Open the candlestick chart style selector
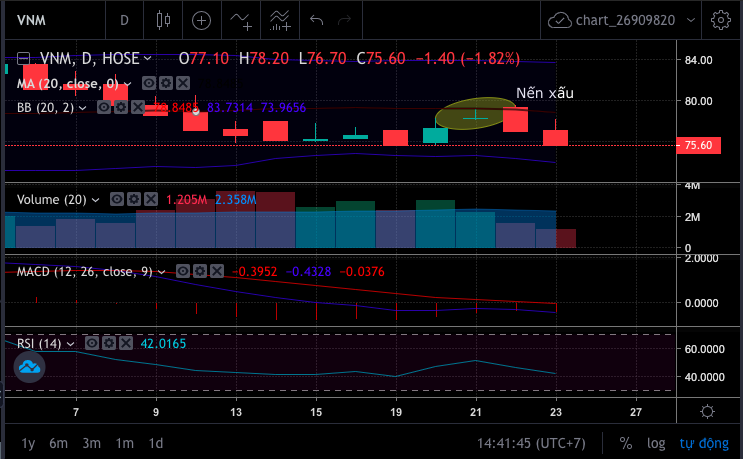This screenshot has height=459, width=743. click(x=163, y=20)
